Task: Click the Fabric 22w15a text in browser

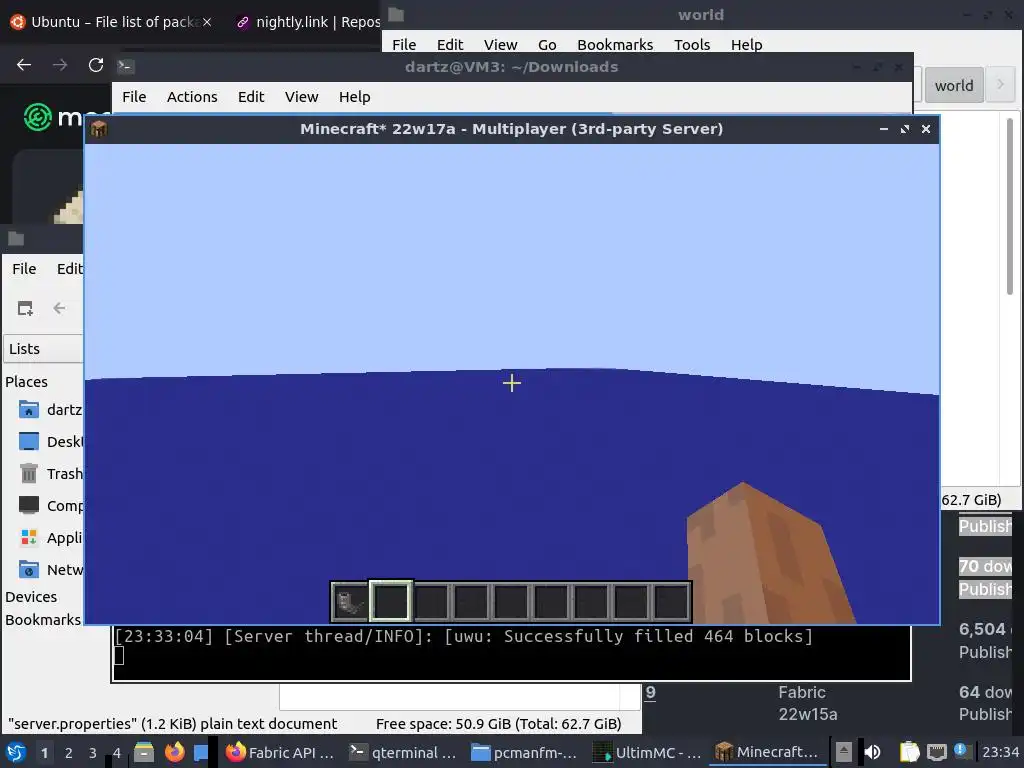Action: (807, 703)
